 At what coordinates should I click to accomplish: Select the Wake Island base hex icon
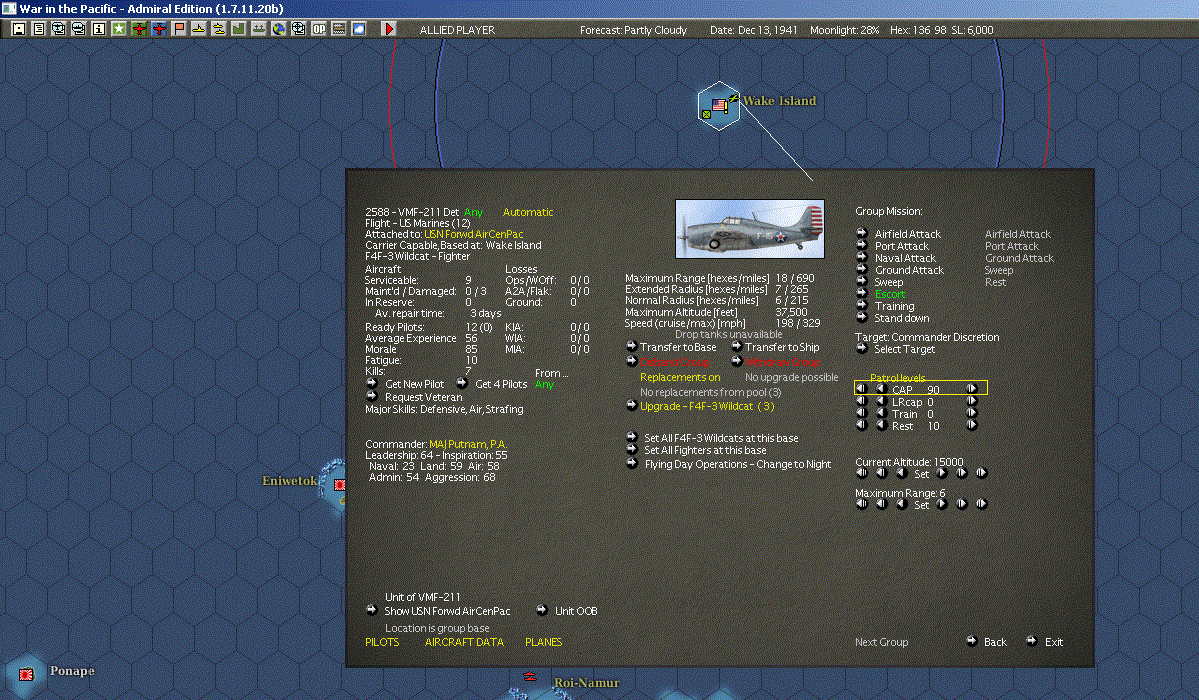[x=719, y=106]
